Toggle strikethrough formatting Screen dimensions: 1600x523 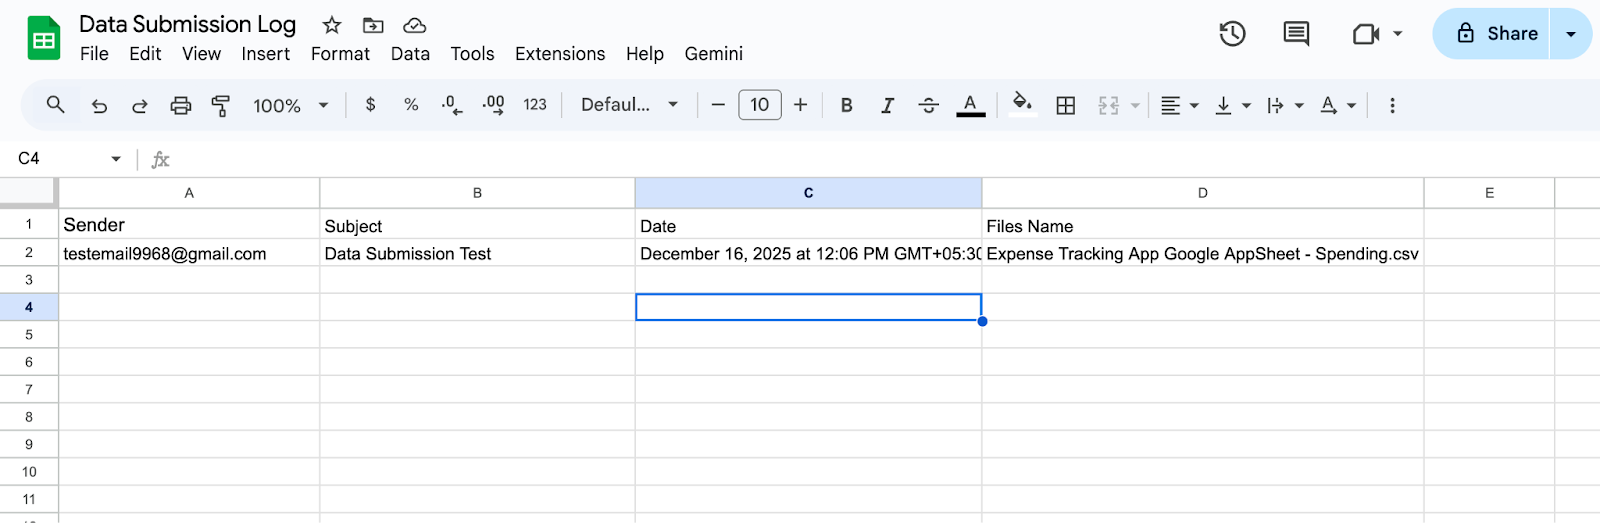click(x=928, y=105)
